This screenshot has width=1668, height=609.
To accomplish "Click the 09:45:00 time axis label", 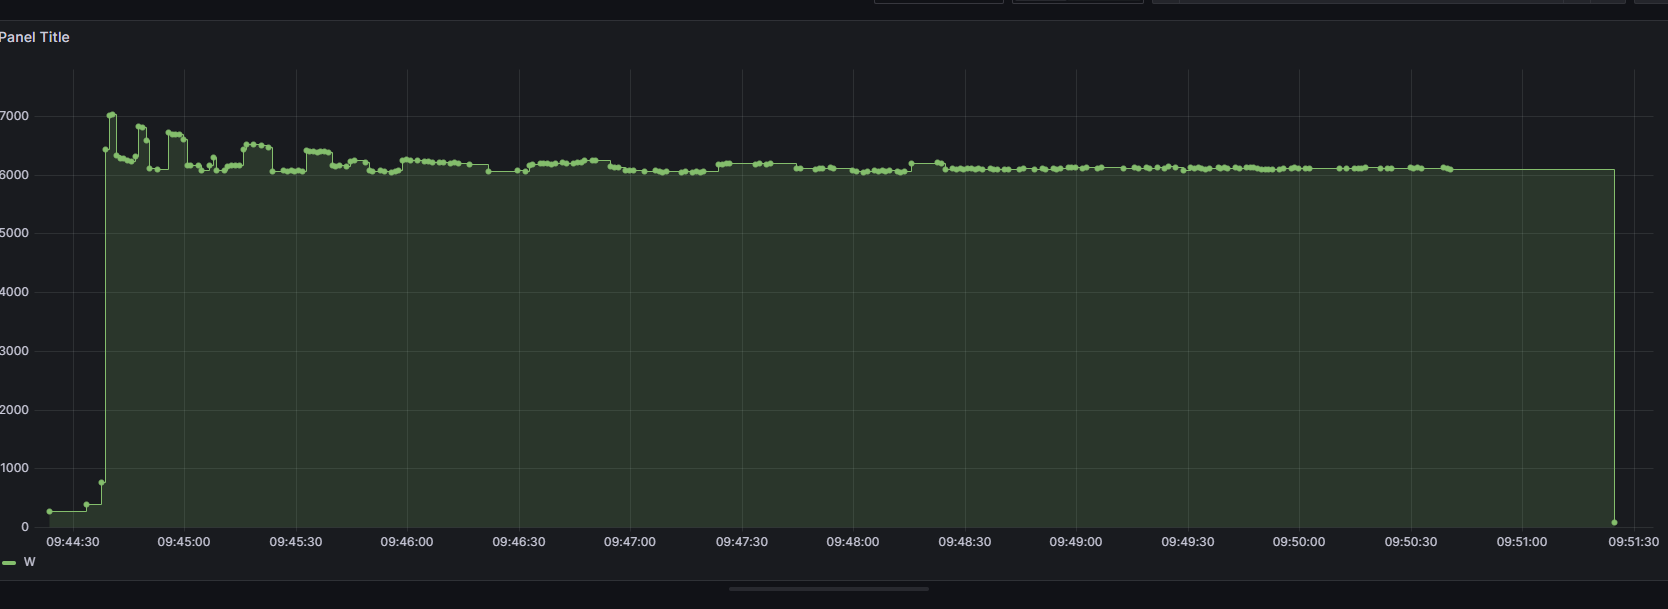I will pyautogui.click(x=184, y=542).
